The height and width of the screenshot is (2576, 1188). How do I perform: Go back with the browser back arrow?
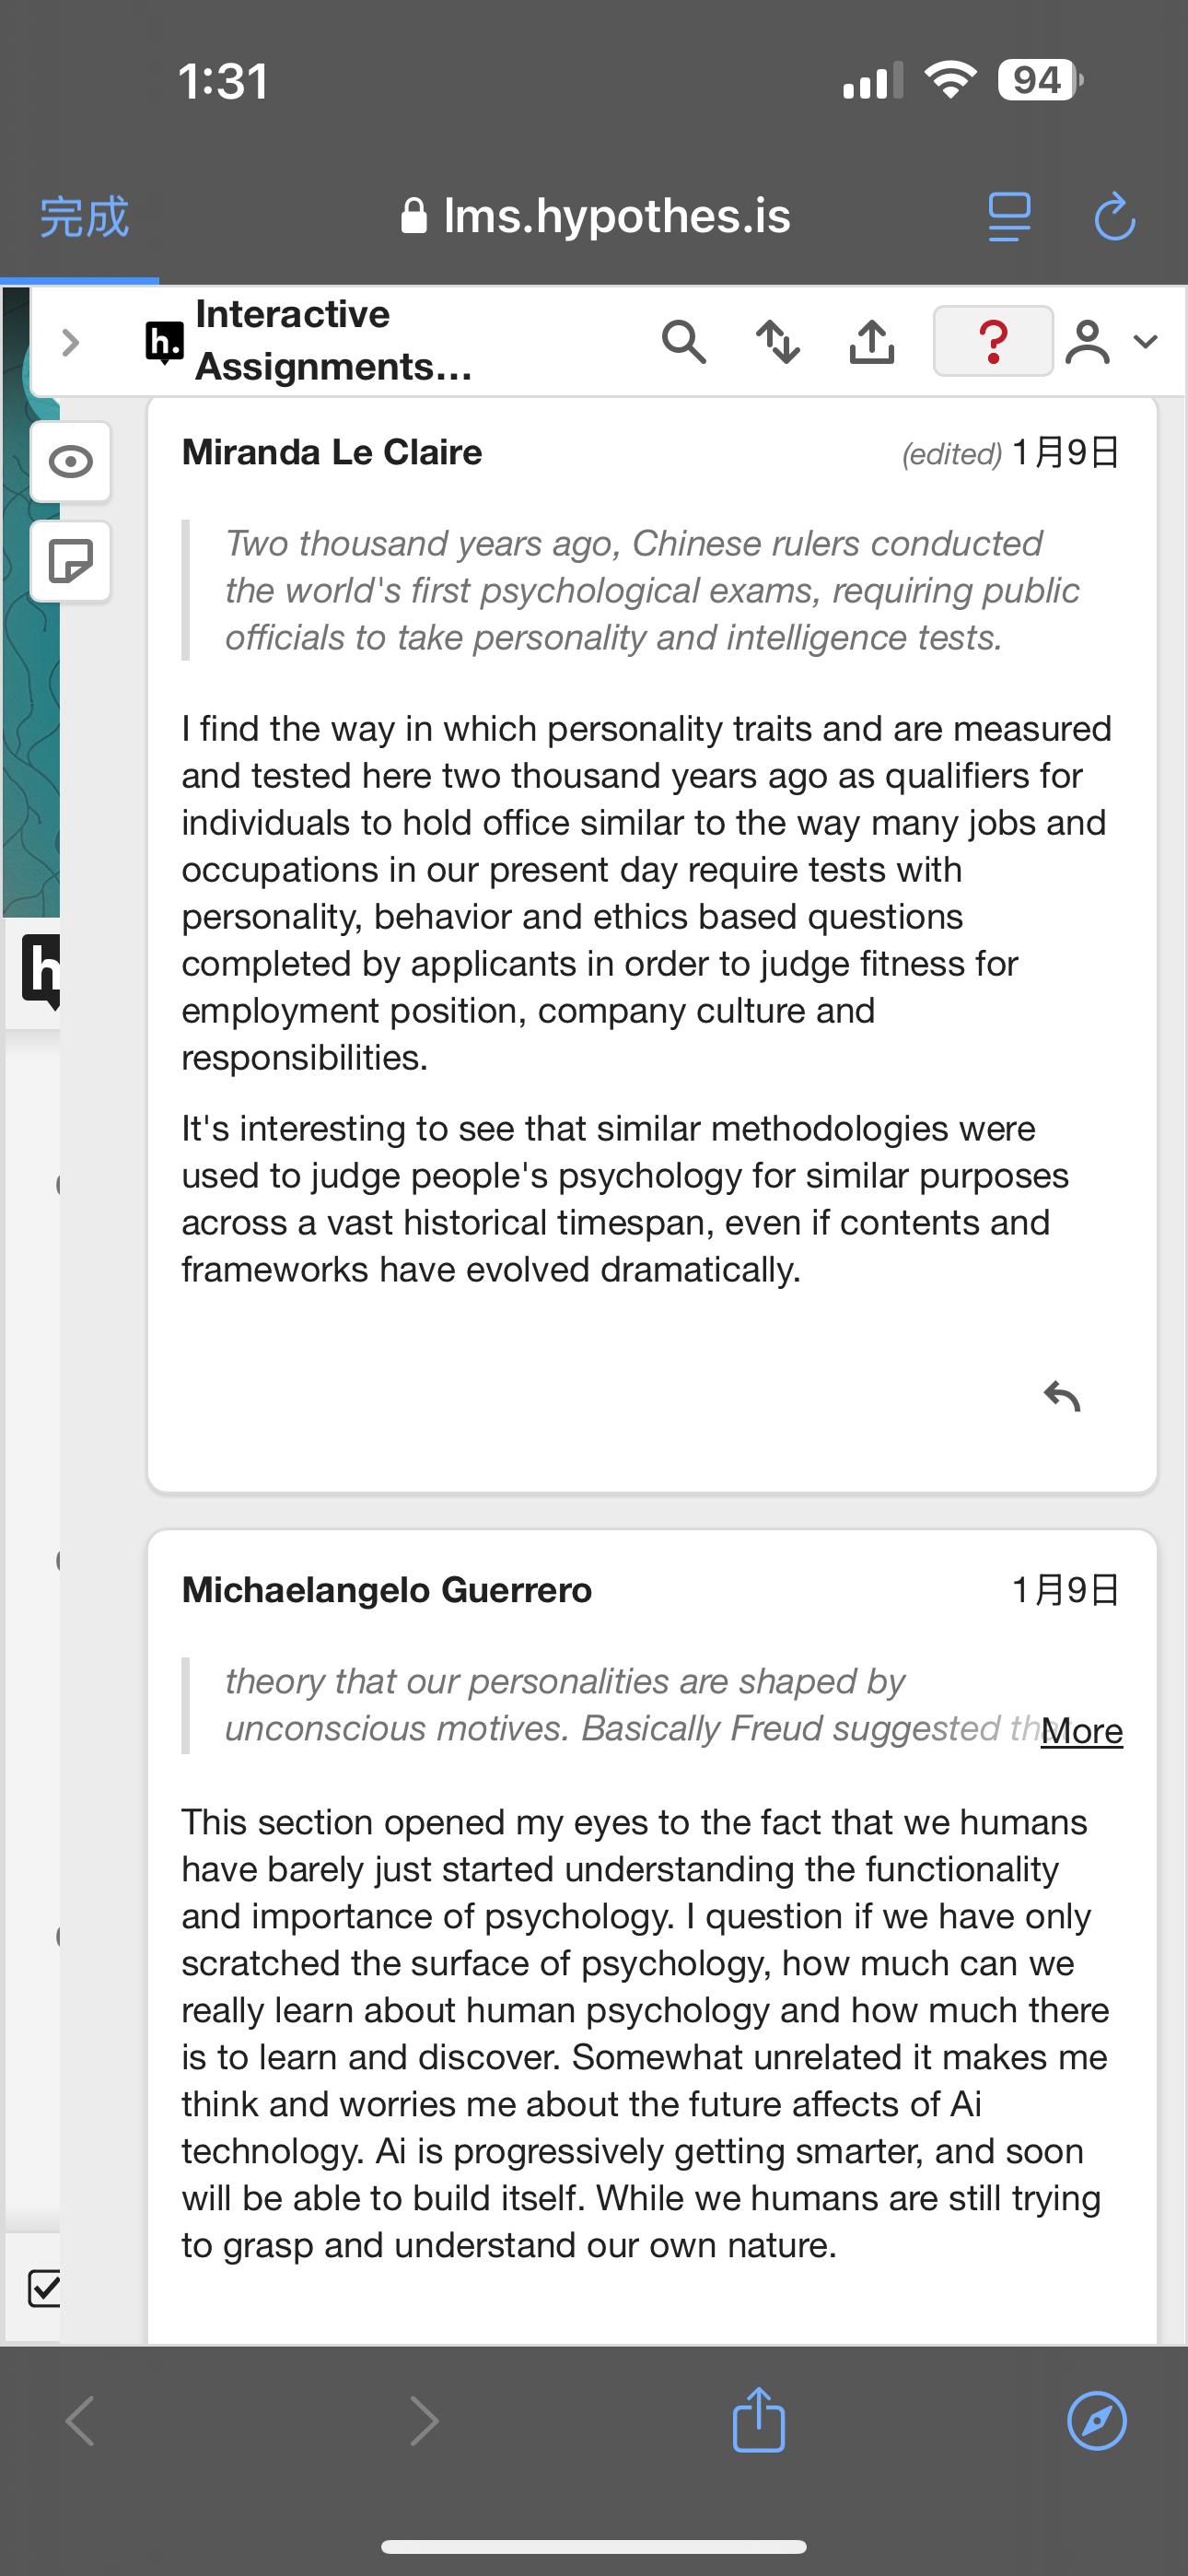click(80, 2421)
